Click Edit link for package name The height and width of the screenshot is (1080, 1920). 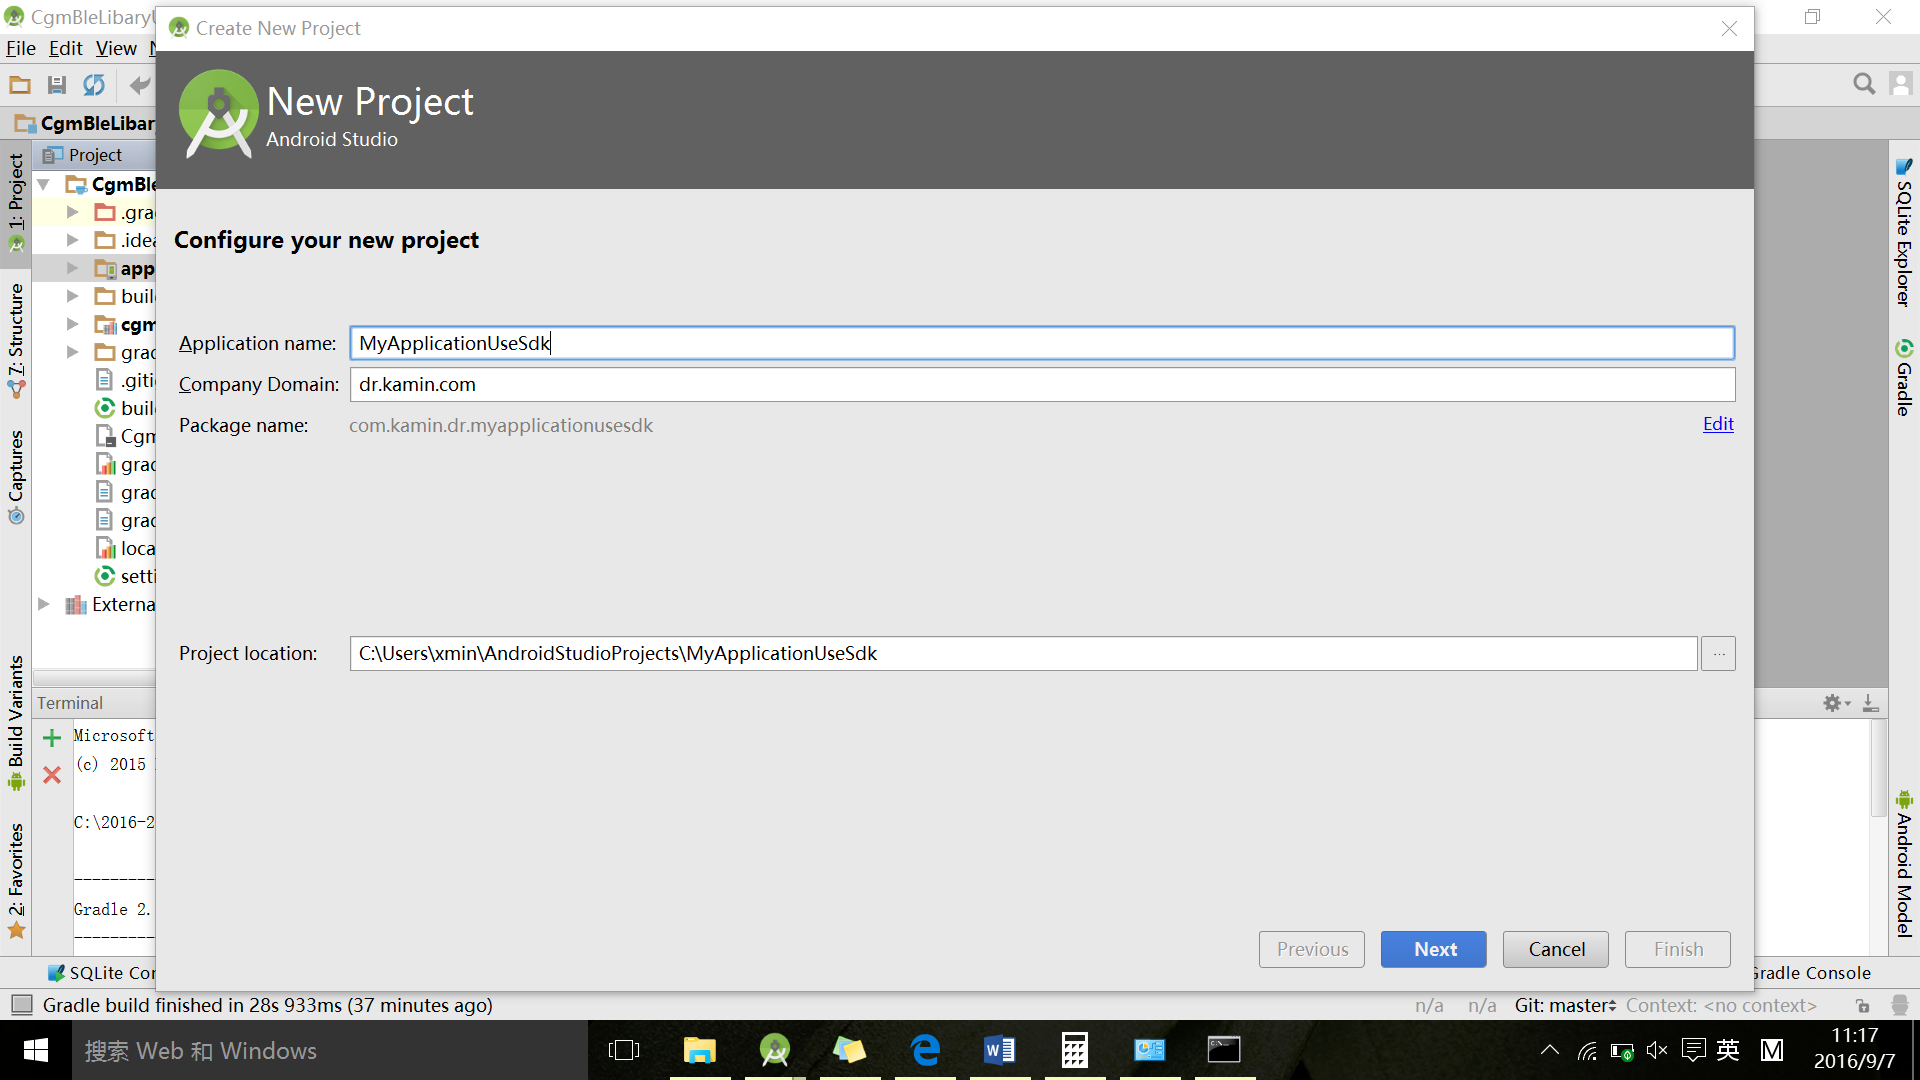pos(1717,424)
